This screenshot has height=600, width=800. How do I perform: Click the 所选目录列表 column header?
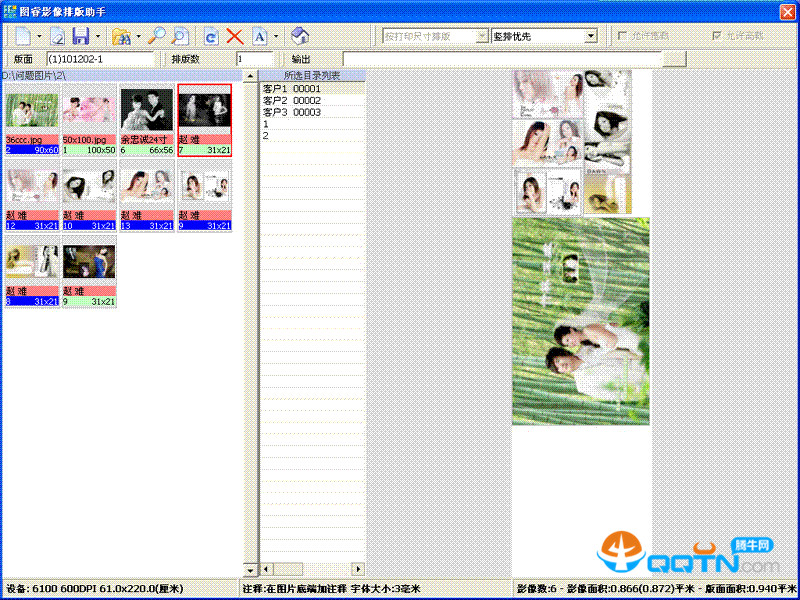click(311, 75)
